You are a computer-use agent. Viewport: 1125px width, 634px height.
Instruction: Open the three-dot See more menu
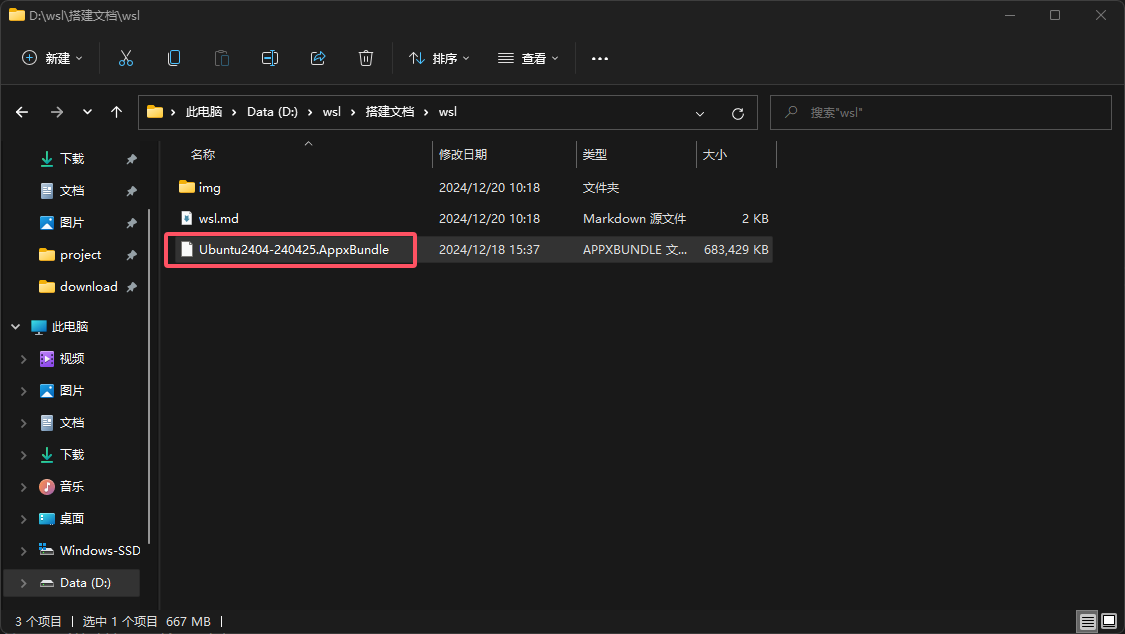600,58
